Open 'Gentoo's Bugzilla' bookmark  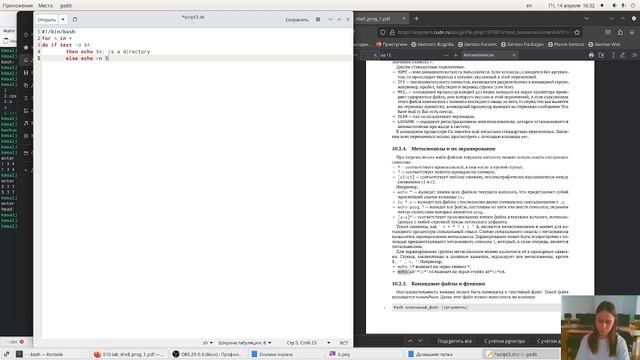point(432,44)
